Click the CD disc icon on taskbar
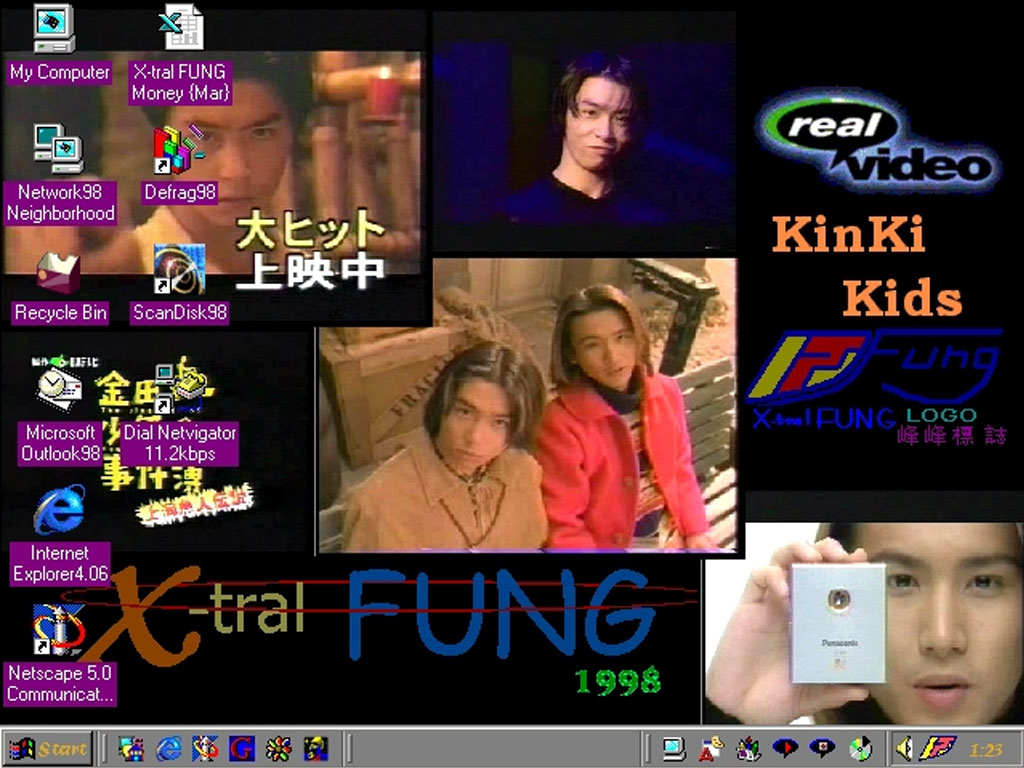 (859, 748)
